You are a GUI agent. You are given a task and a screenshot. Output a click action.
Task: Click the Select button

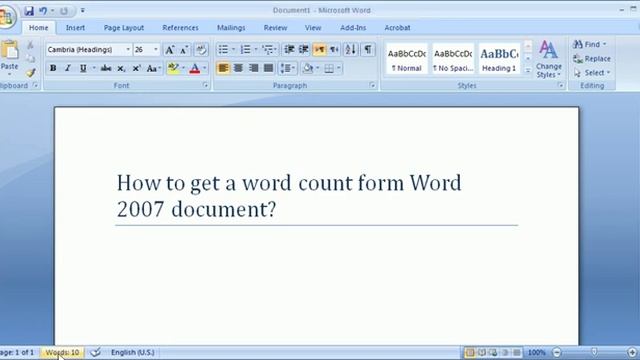pyautogui.click(x=591, y=73)
